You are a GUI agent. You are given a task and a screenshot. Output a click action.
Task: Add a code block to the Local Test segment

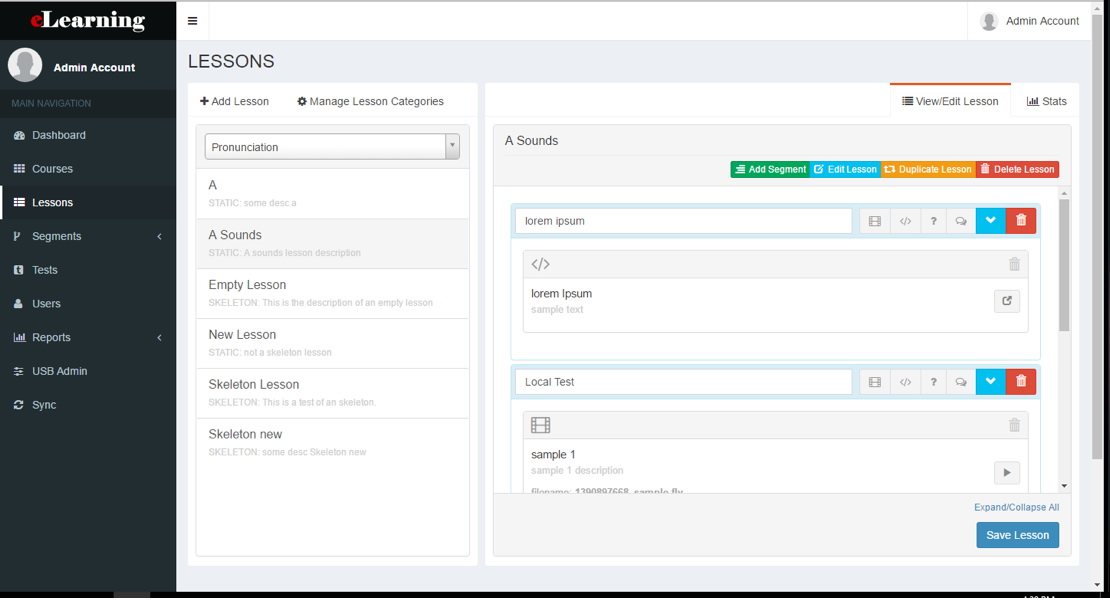906,381
